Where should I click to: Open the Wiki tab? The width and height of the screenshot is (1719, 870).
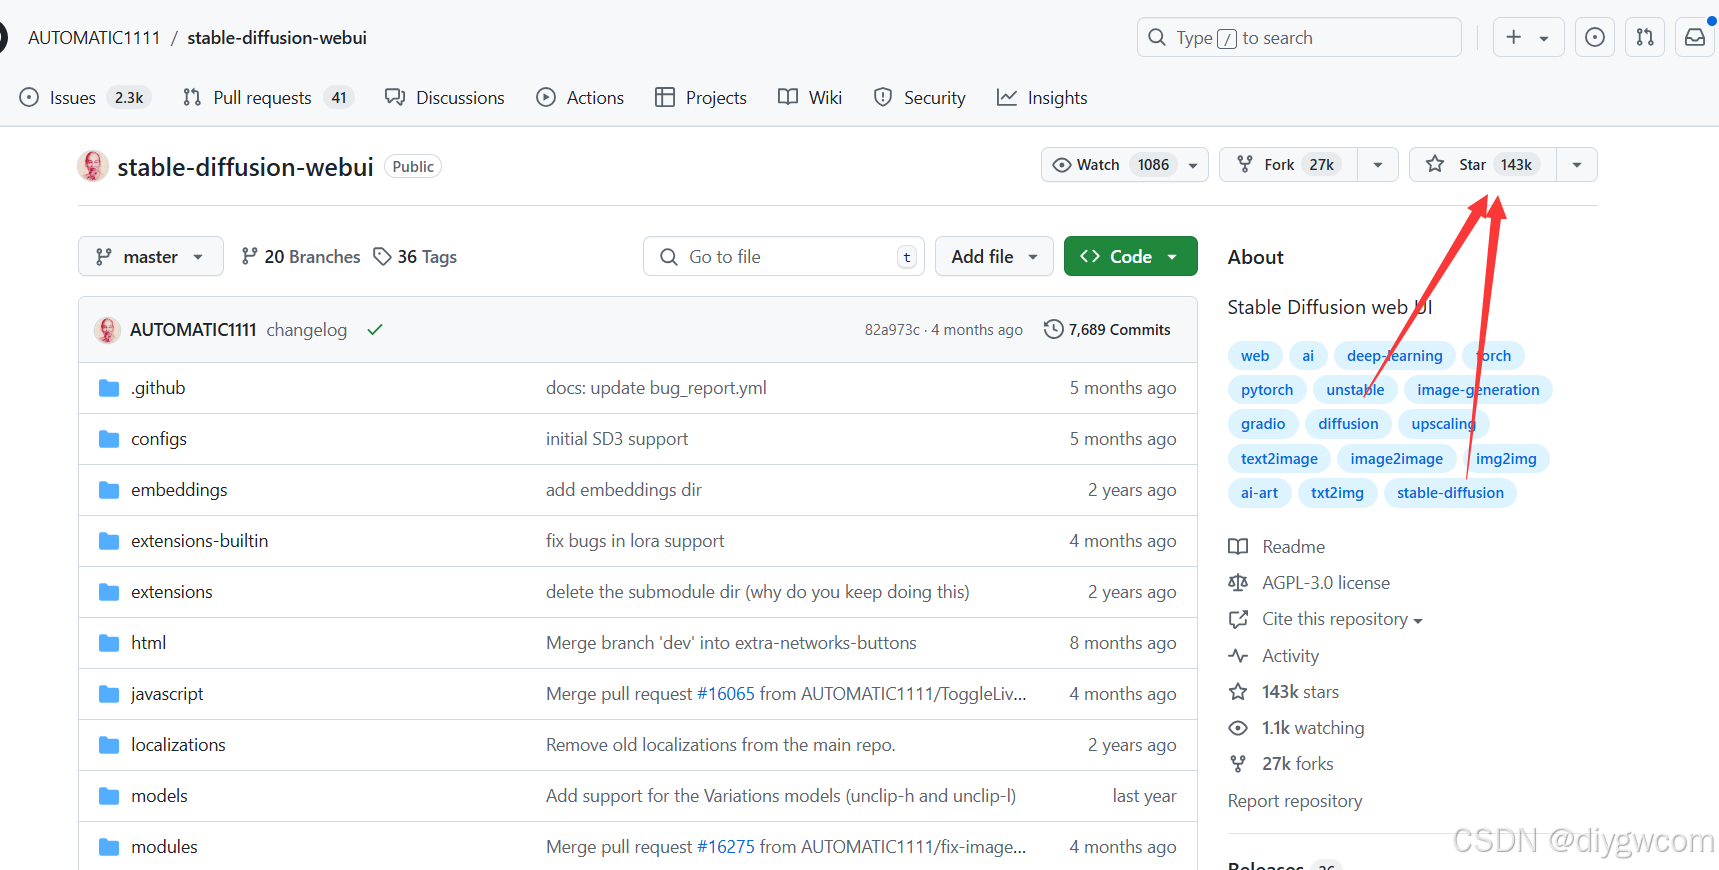[810, 98]
